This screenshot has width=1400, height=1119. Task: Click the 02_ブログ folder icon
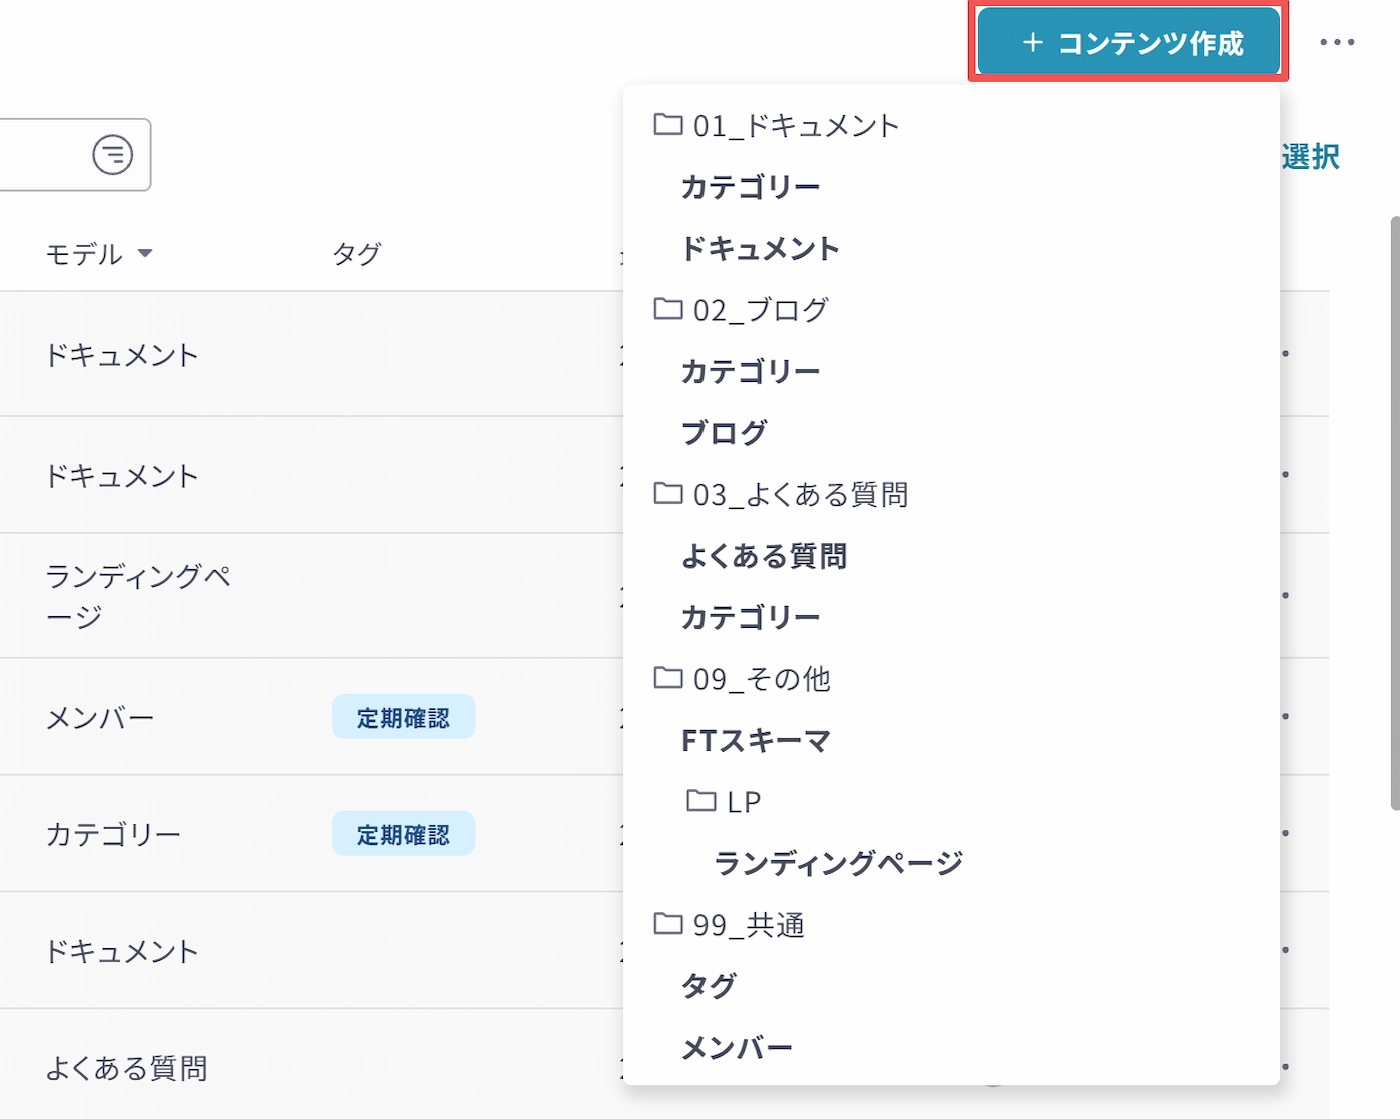tap(667, 309)
